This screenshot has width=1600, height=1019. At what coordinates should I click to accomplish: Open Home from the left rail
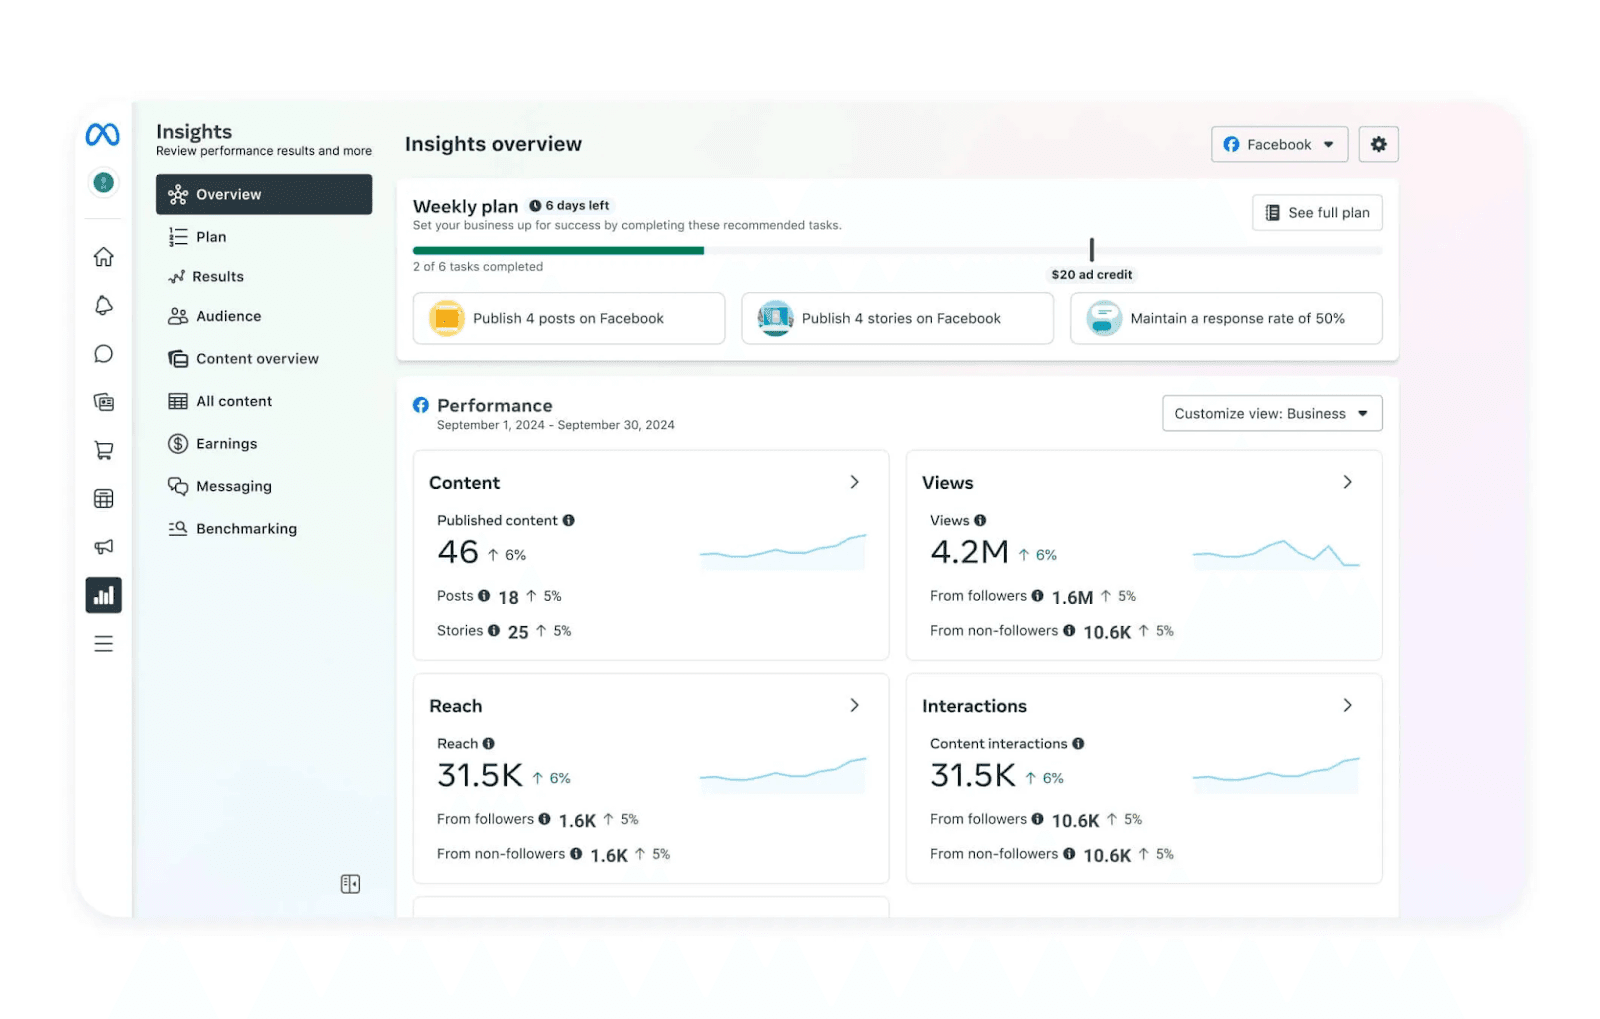pyautogui.click(x=103, y=257)
